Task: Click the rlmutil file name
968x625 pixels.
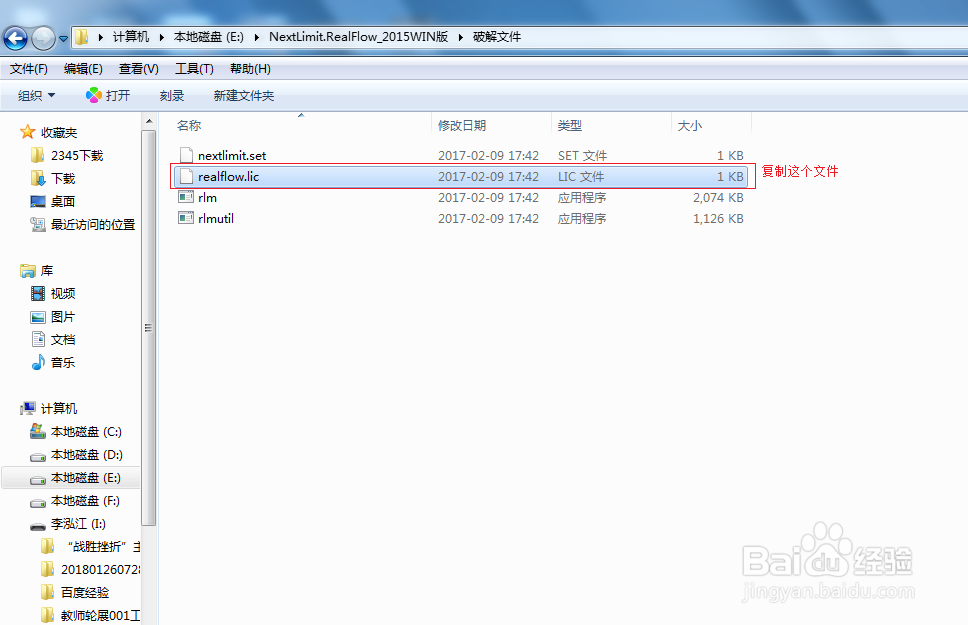Action: click(x=215, y=218)
